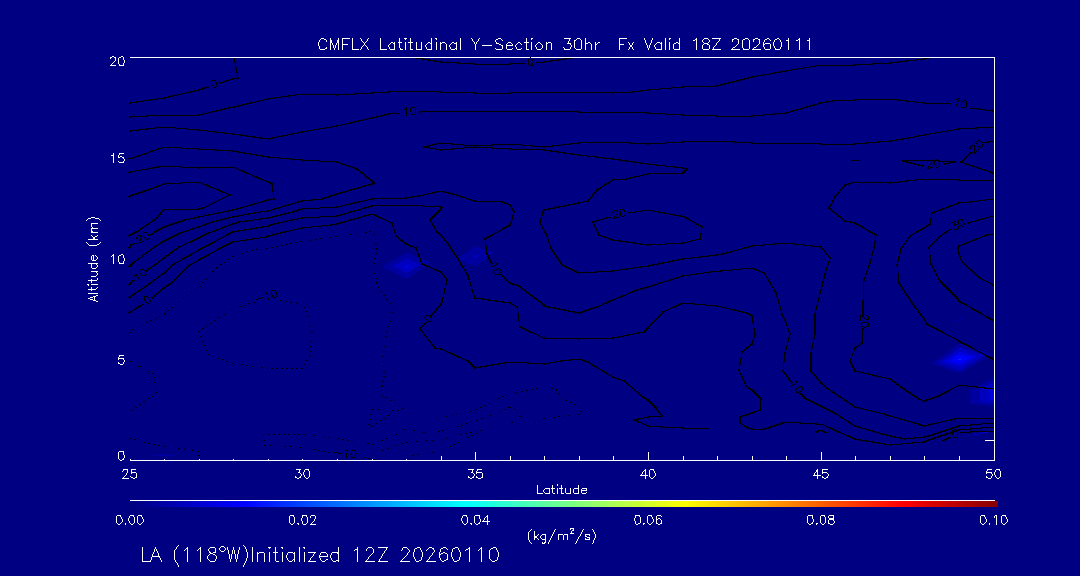This screenshot has width=1080, height=576.
Task: Select the latitude axis tick label 45
Action: 821,475
